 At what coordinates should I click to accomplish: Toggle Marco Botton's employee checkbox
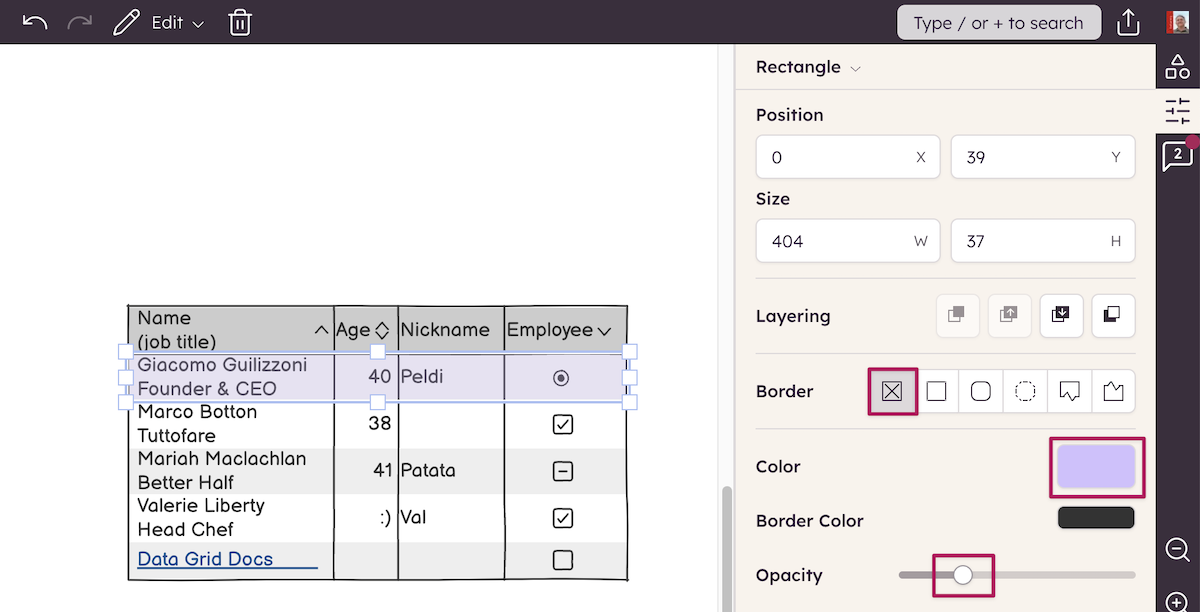coord(562,424)
